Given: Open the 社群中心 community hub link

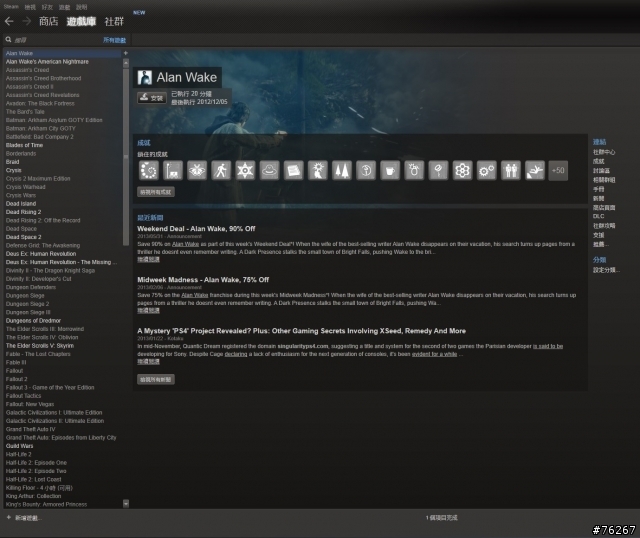Looking at the screenshot, I should tap(604, 152).
